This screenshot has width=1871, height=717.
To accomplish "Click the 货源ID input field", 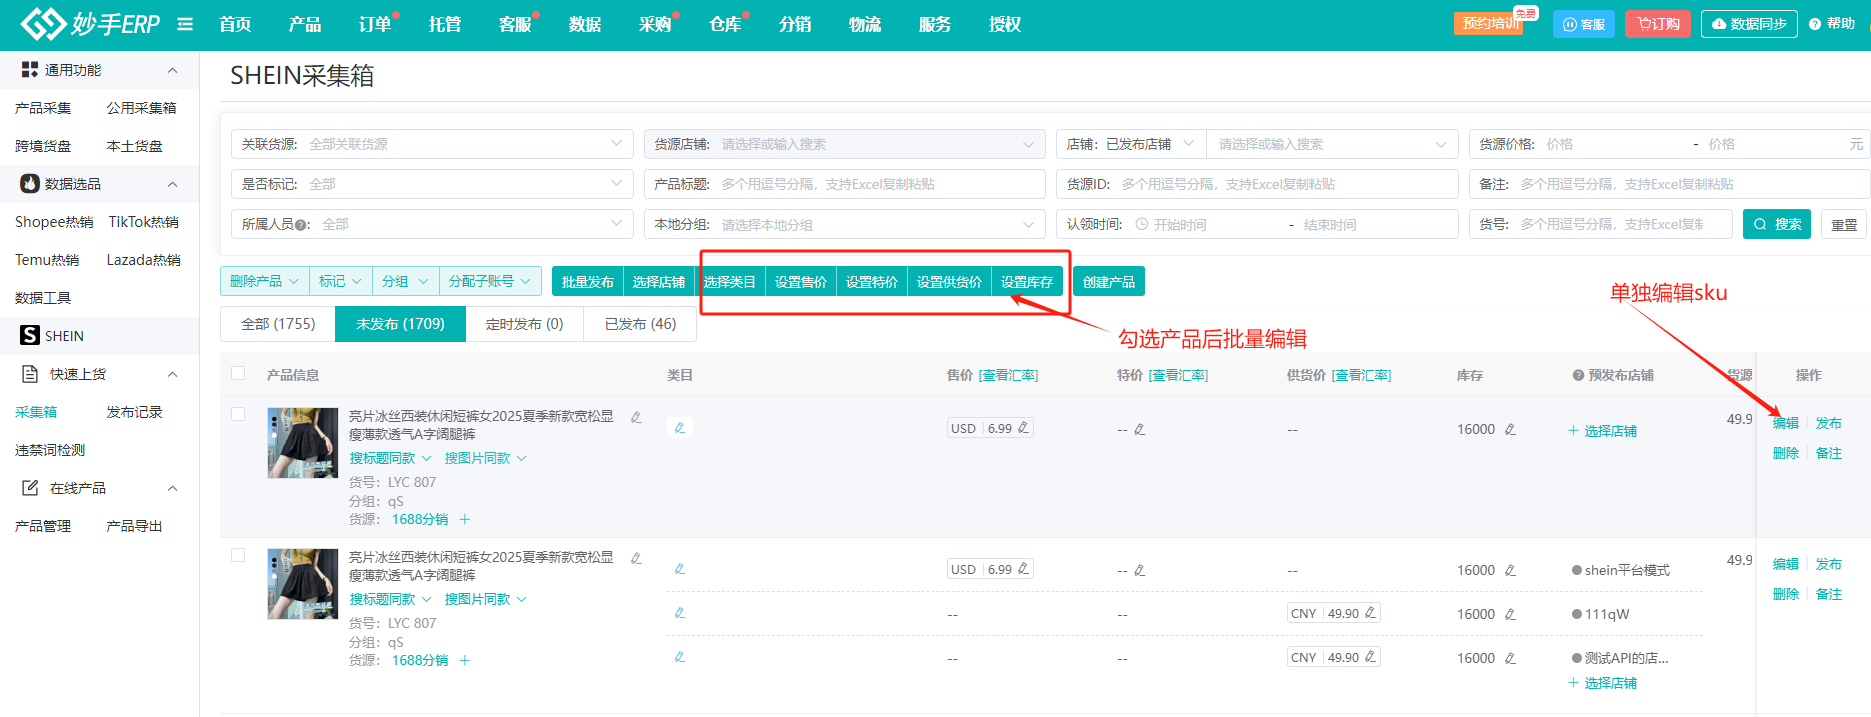I will click(x=1257, y=184).
